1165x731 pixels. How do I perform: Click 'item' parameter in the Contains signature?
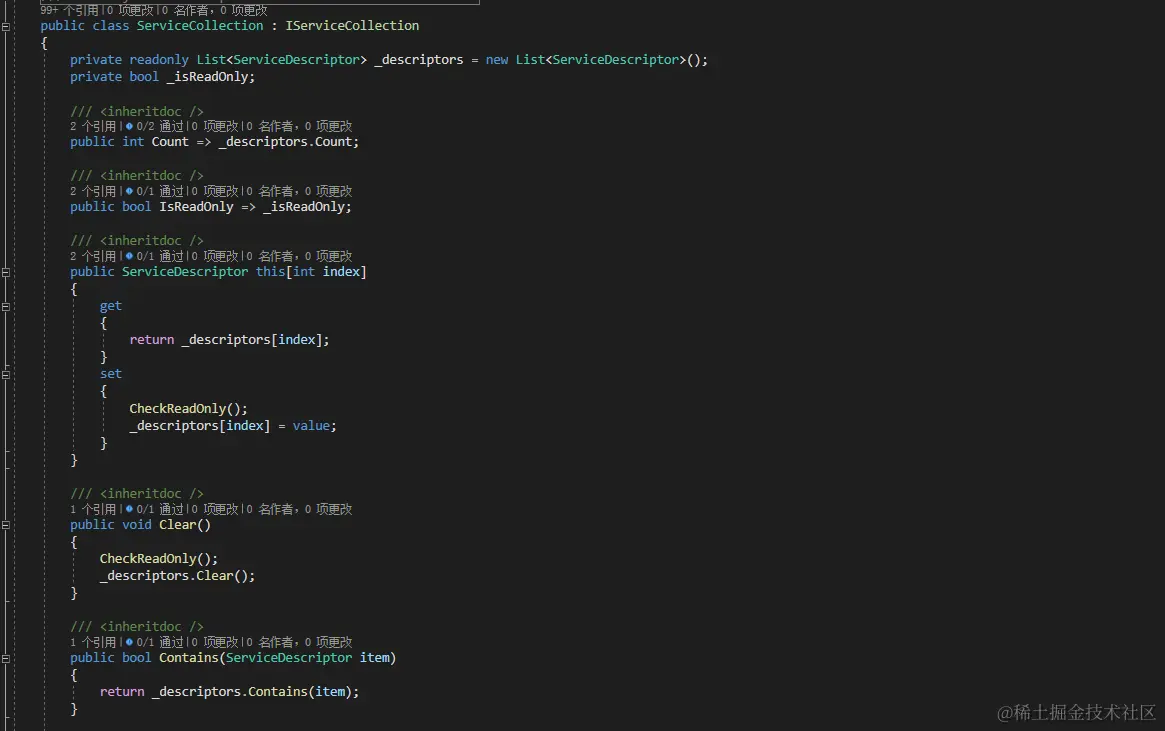374,657
